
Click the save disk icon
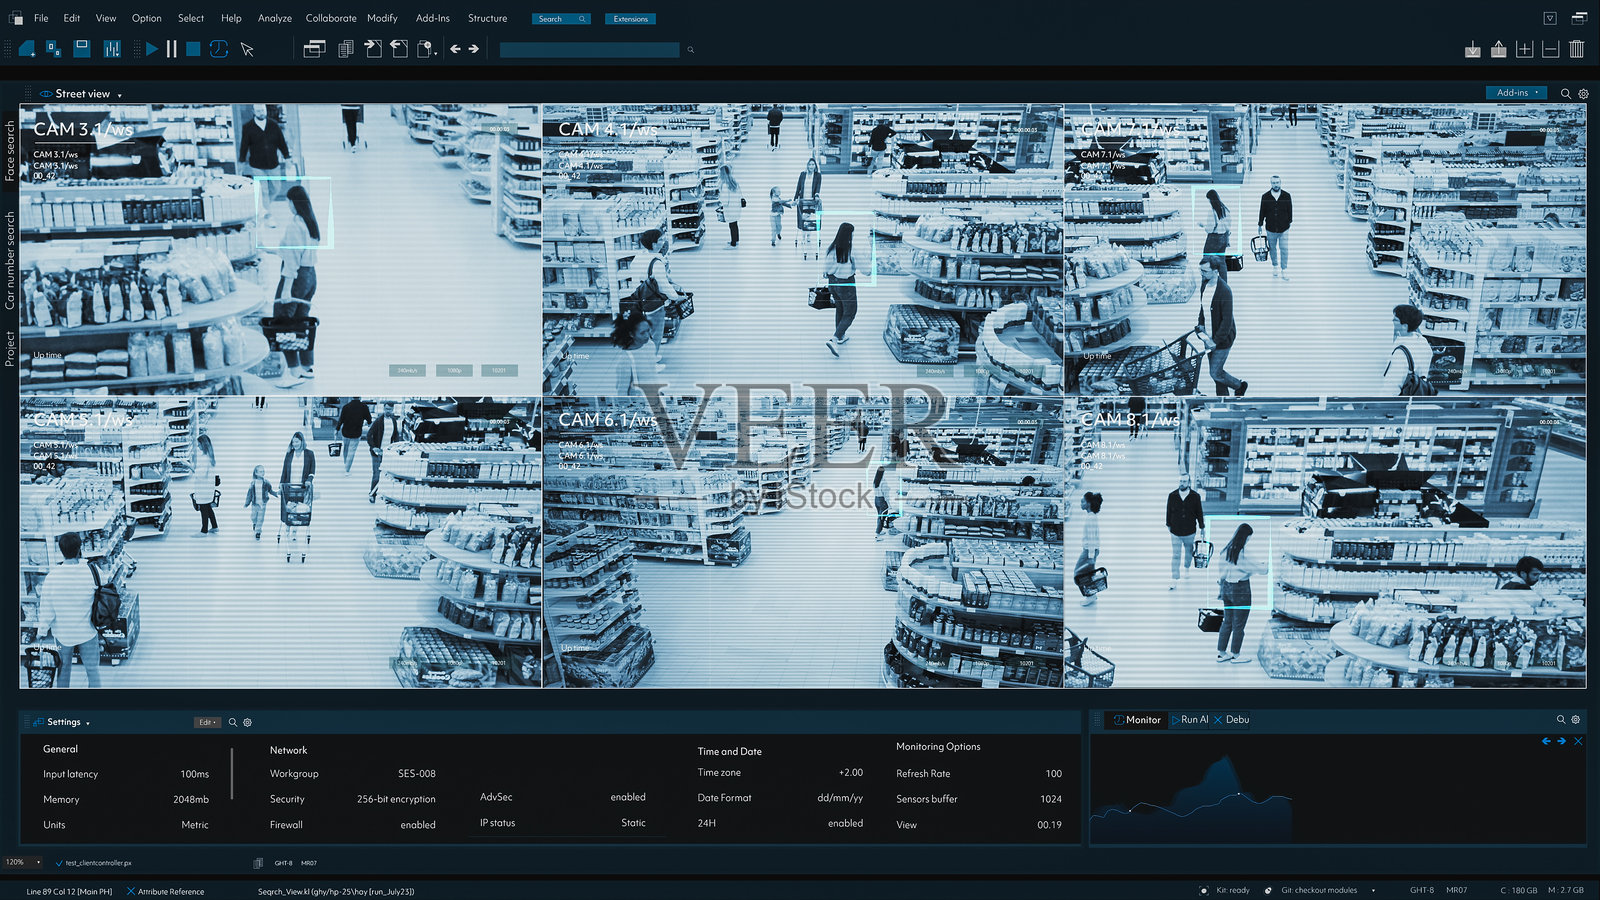pos(82,48)
